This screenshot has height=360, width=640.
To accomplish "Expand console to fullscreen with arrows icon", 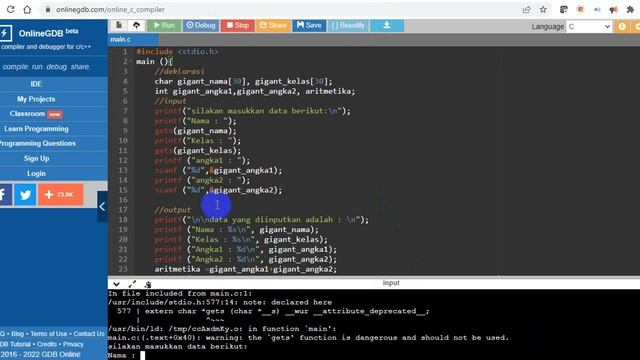I will pyautogui.click(x=132, y=284).
